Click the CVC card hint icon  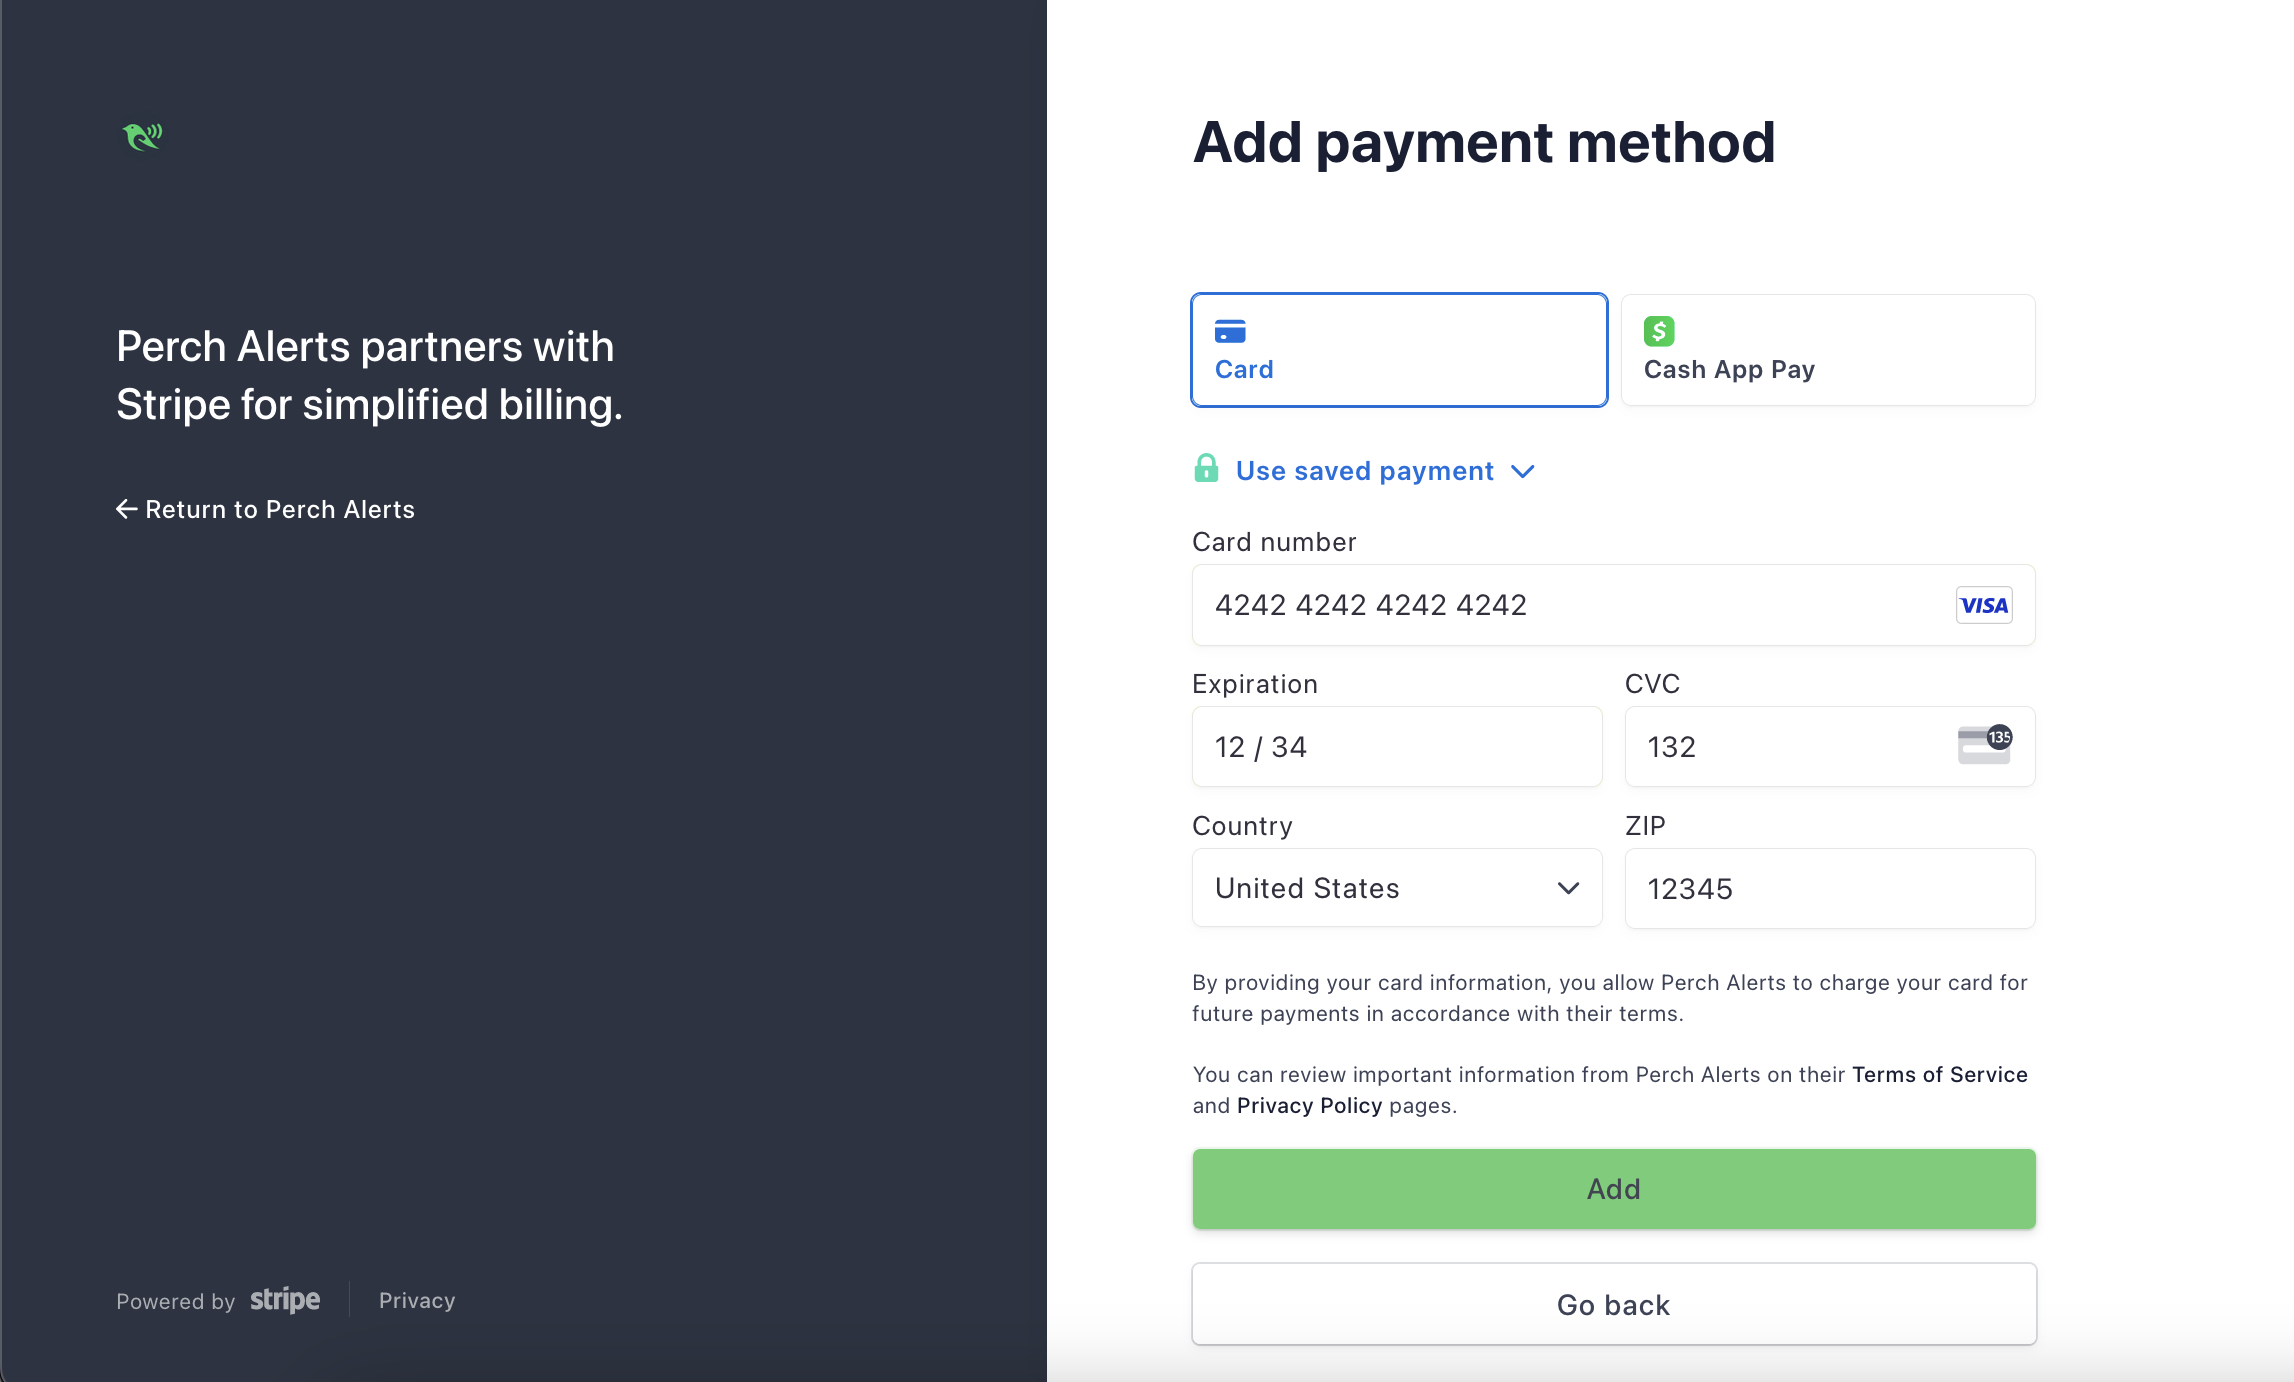click(1984, 745)
